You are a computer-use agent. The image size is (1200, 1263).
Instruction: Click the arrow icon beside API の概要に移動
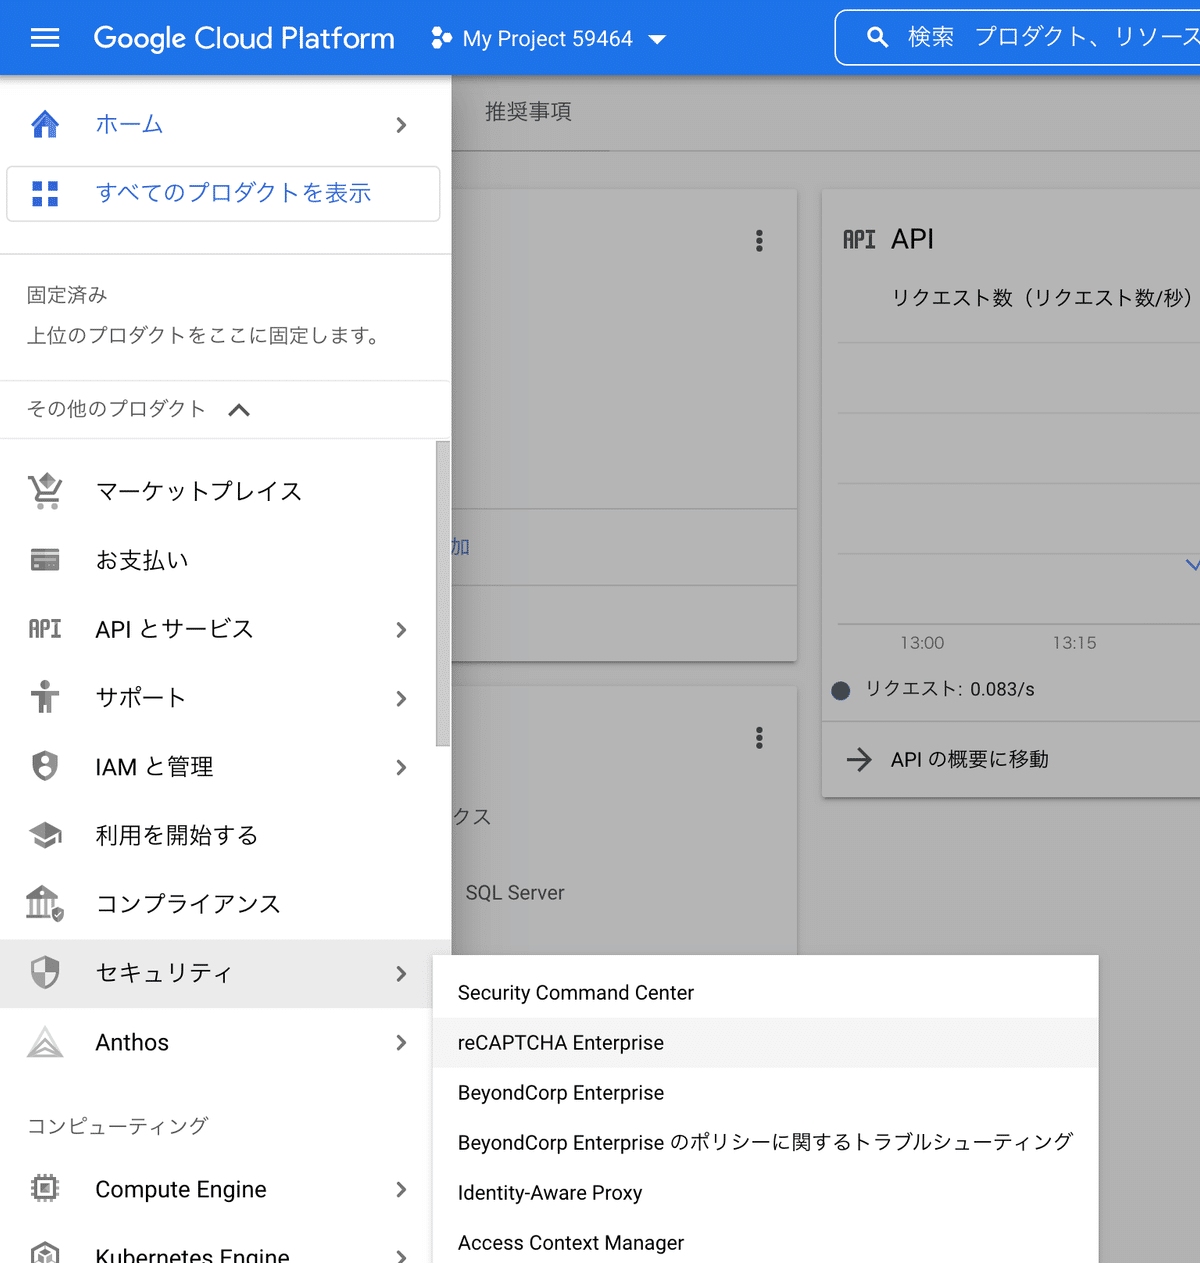(859, 760)
